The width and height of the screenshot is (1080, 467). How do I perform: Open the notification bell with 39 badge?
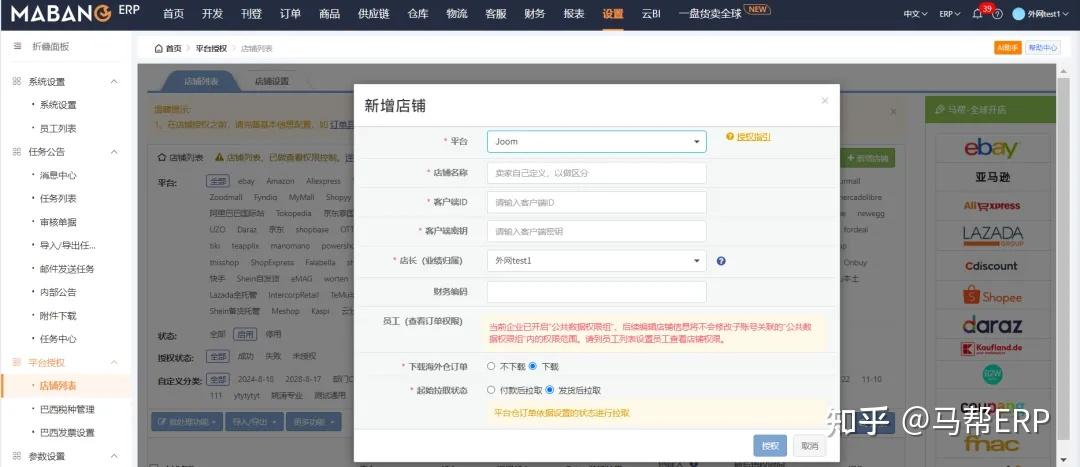point(977,14)
